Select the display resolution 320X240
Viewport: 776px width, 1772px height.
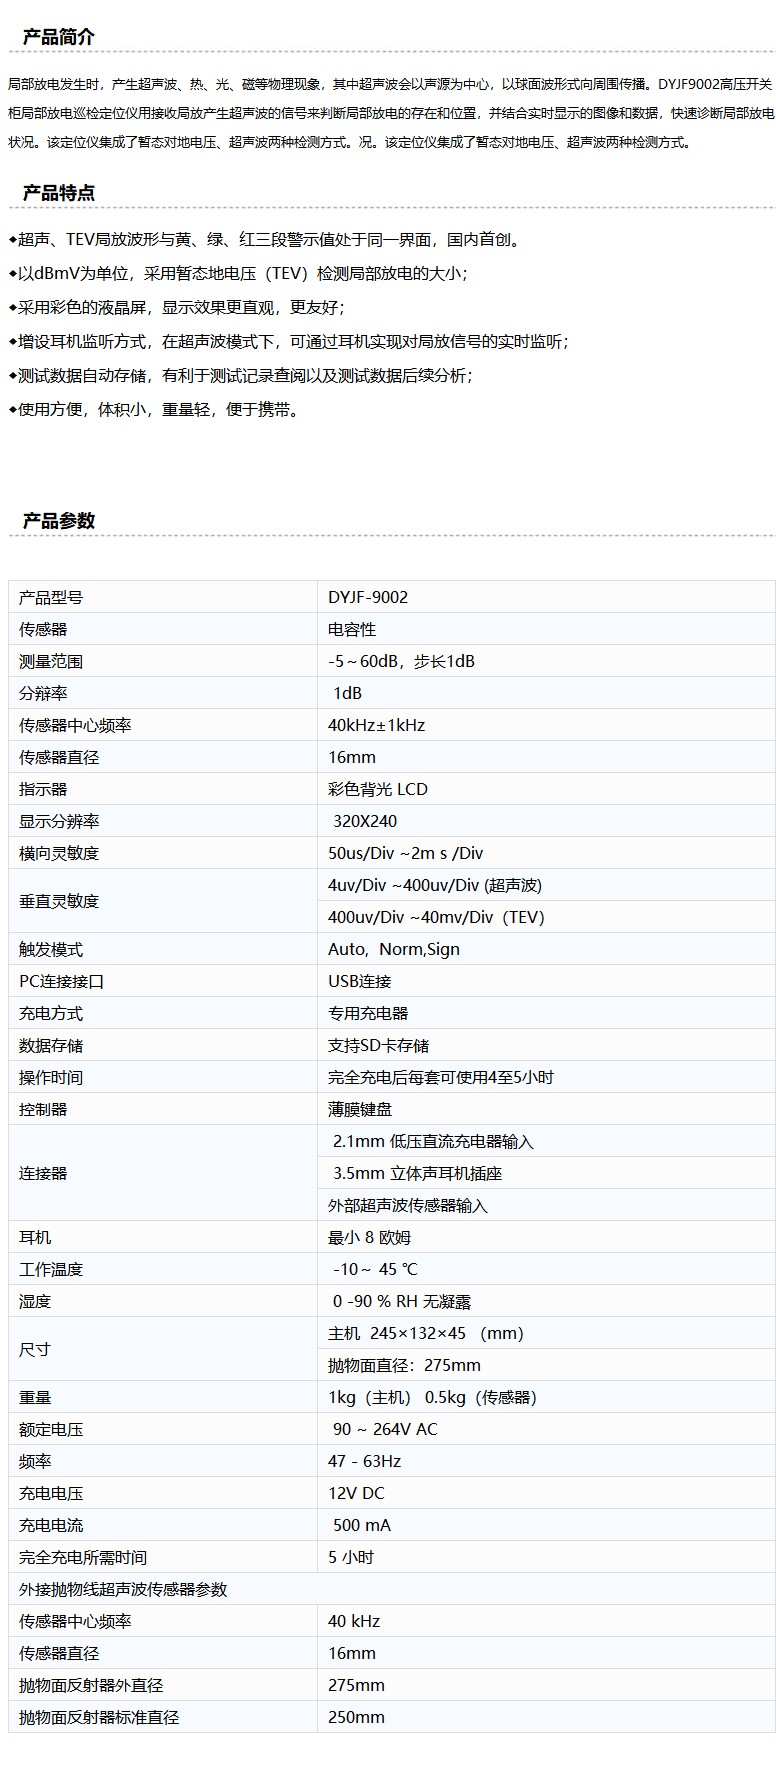[x=365, y=821]
